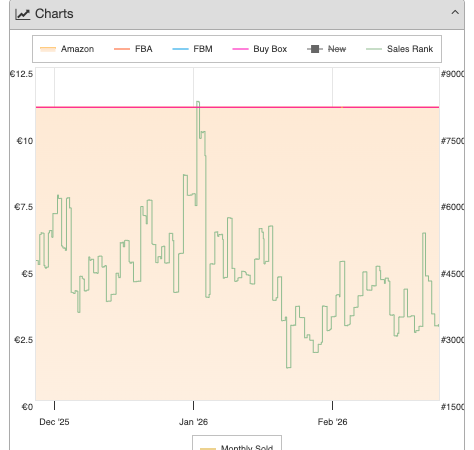Click the #6000 rank axis label
The height and width of the screenshot is (450, 474).
click(x=453, y=207)
